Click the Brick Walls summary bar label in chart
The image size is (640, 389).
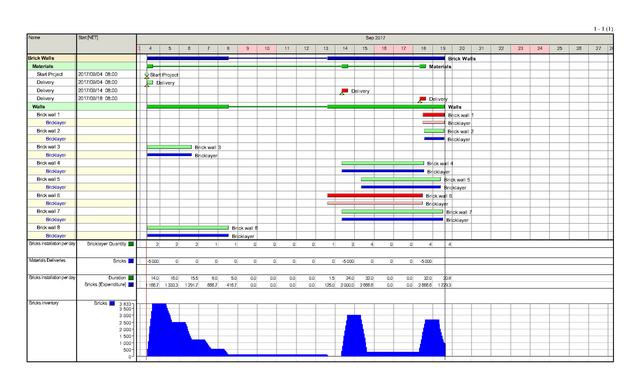pos(462,59)
